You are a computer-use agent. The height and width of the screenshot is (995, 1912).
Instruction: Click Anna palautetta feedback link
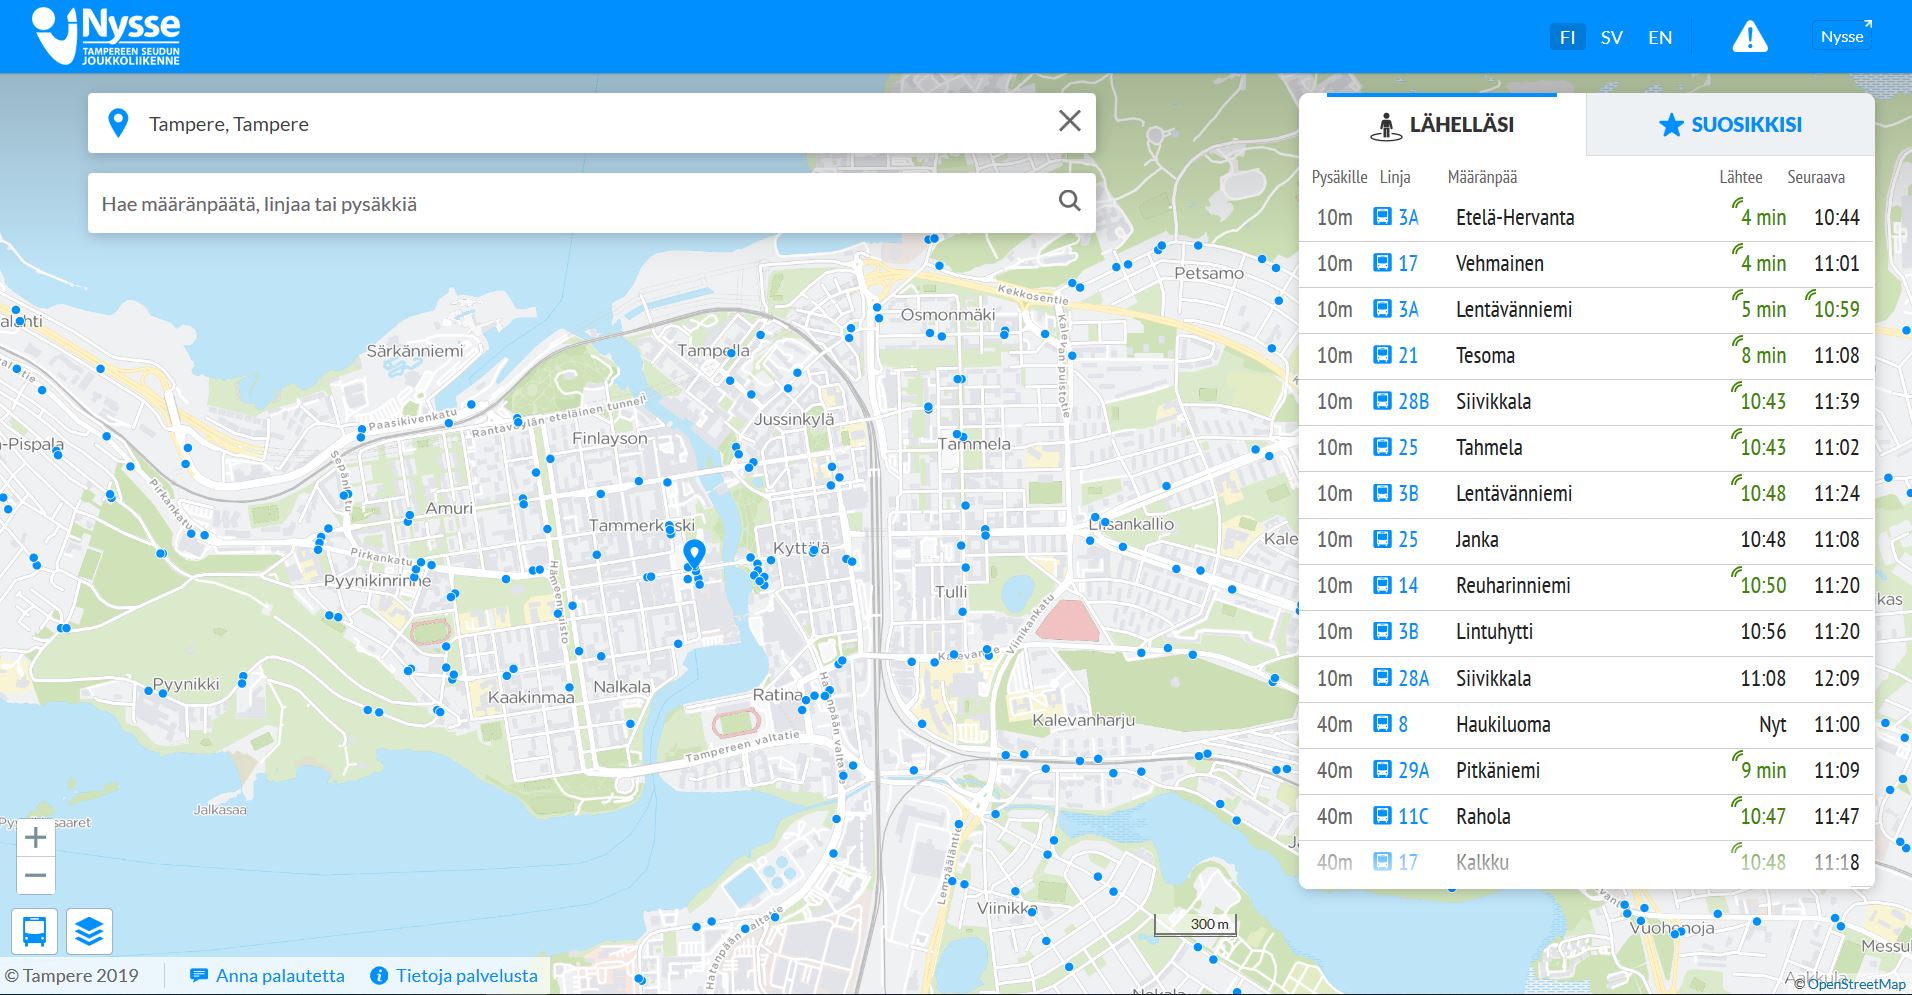(x=268, y=976)
